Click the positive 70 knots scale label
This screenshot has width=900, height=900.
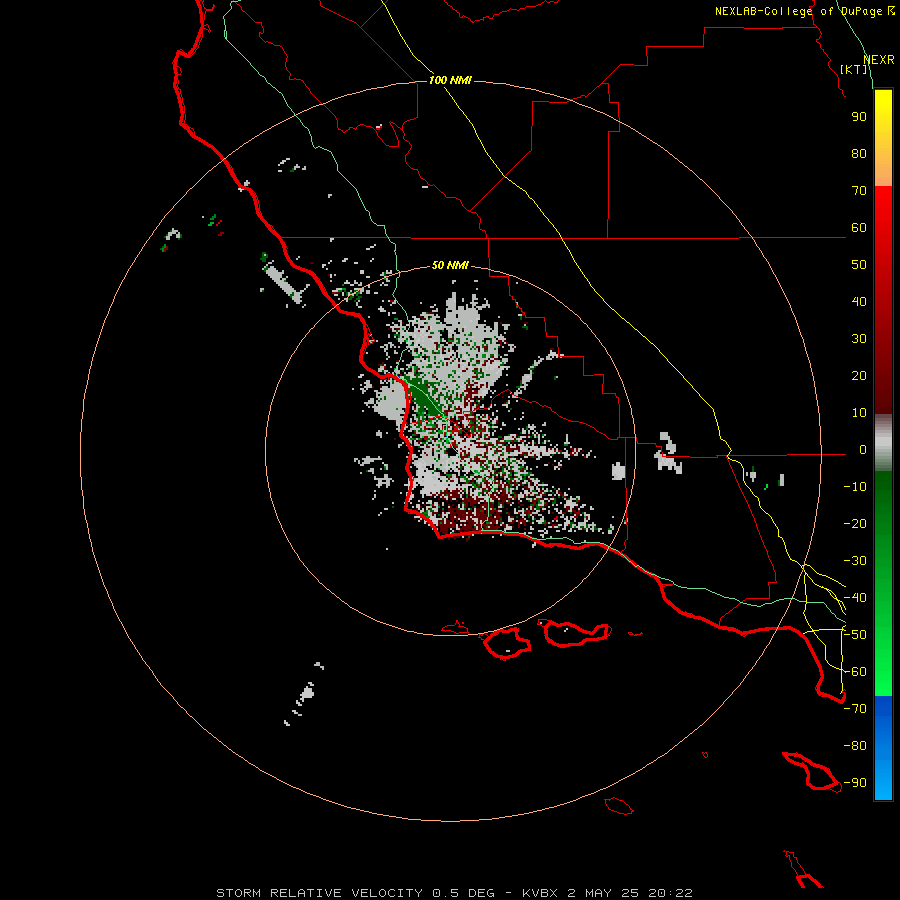click(859, 191)
